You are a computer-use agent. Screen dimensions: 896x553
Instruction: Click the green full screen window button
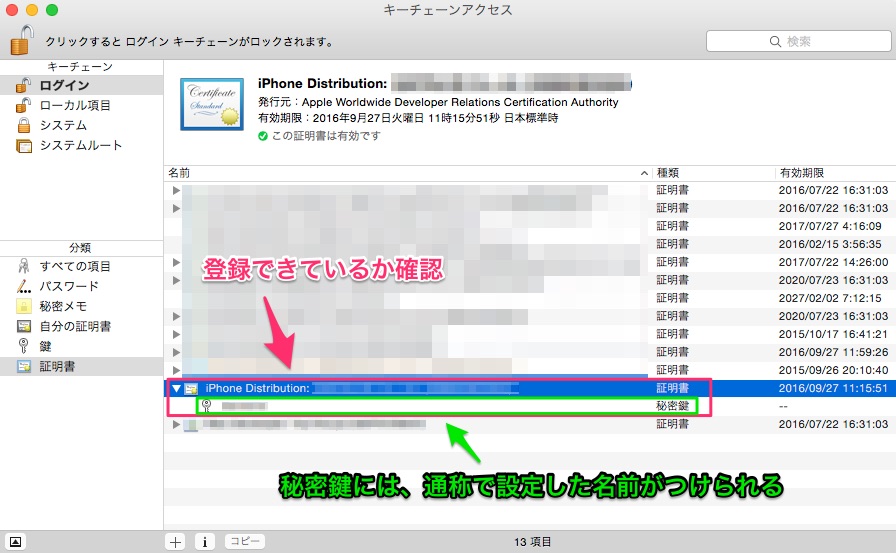coord(51,10)
